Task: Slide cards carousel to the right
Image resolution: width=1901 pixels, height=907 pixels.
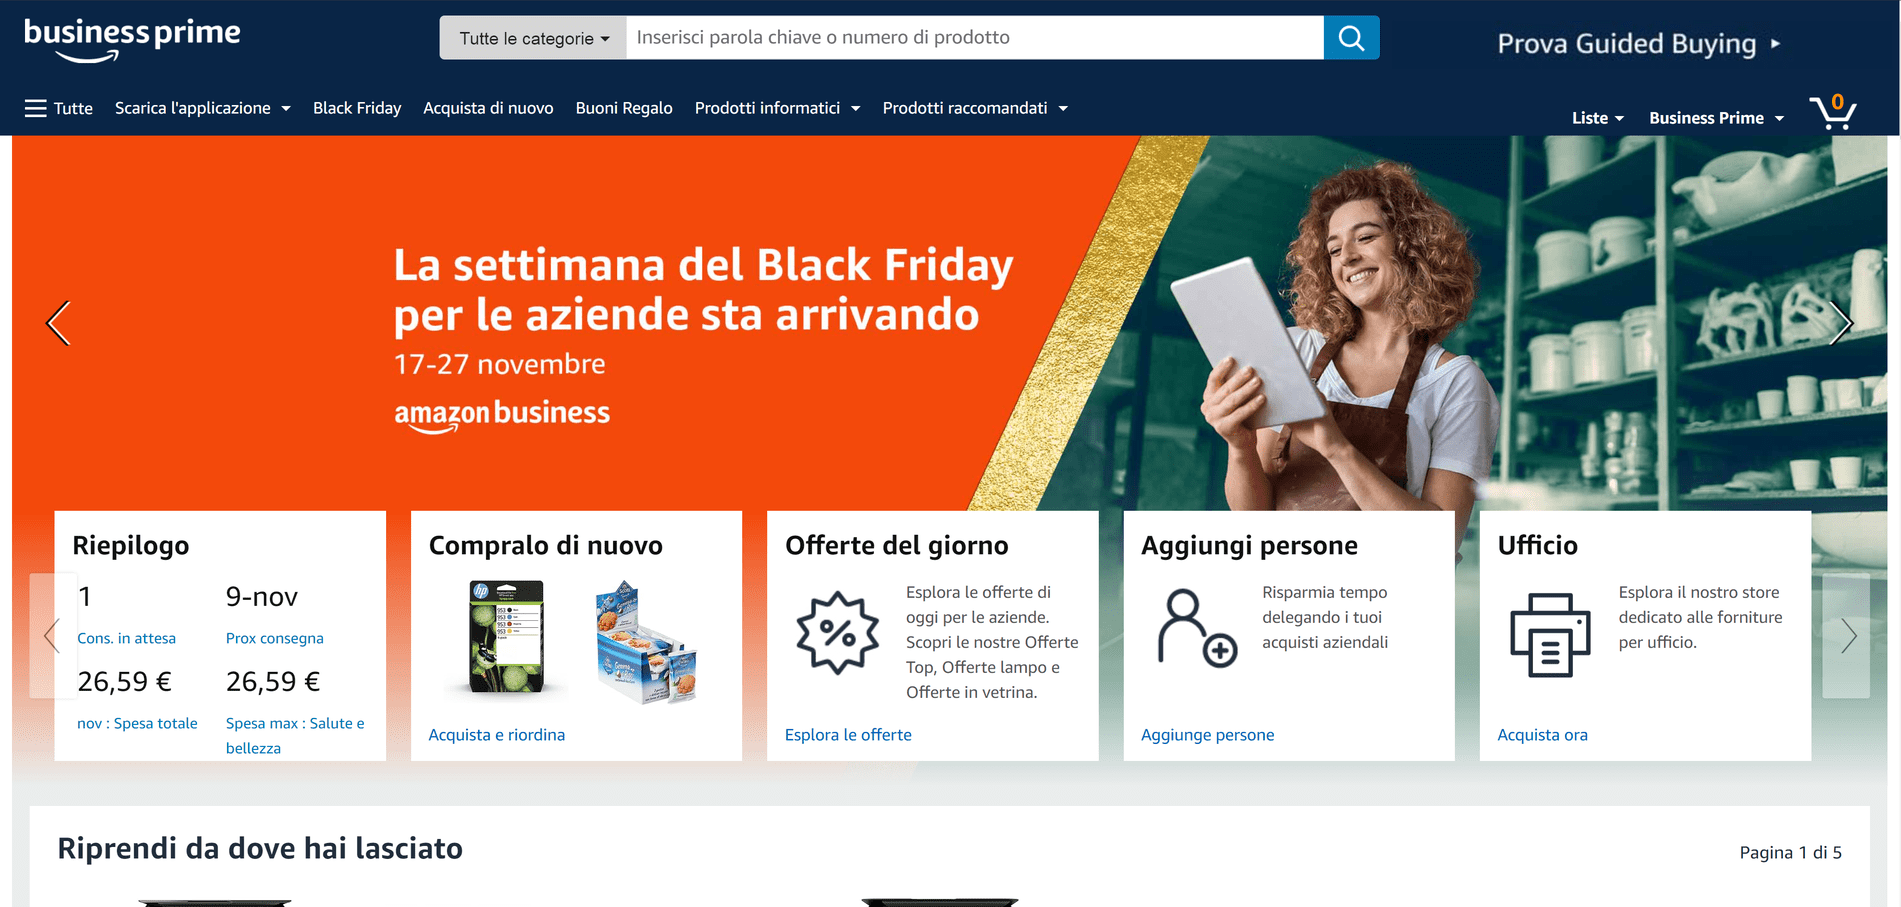Action: pos(1847,636)
